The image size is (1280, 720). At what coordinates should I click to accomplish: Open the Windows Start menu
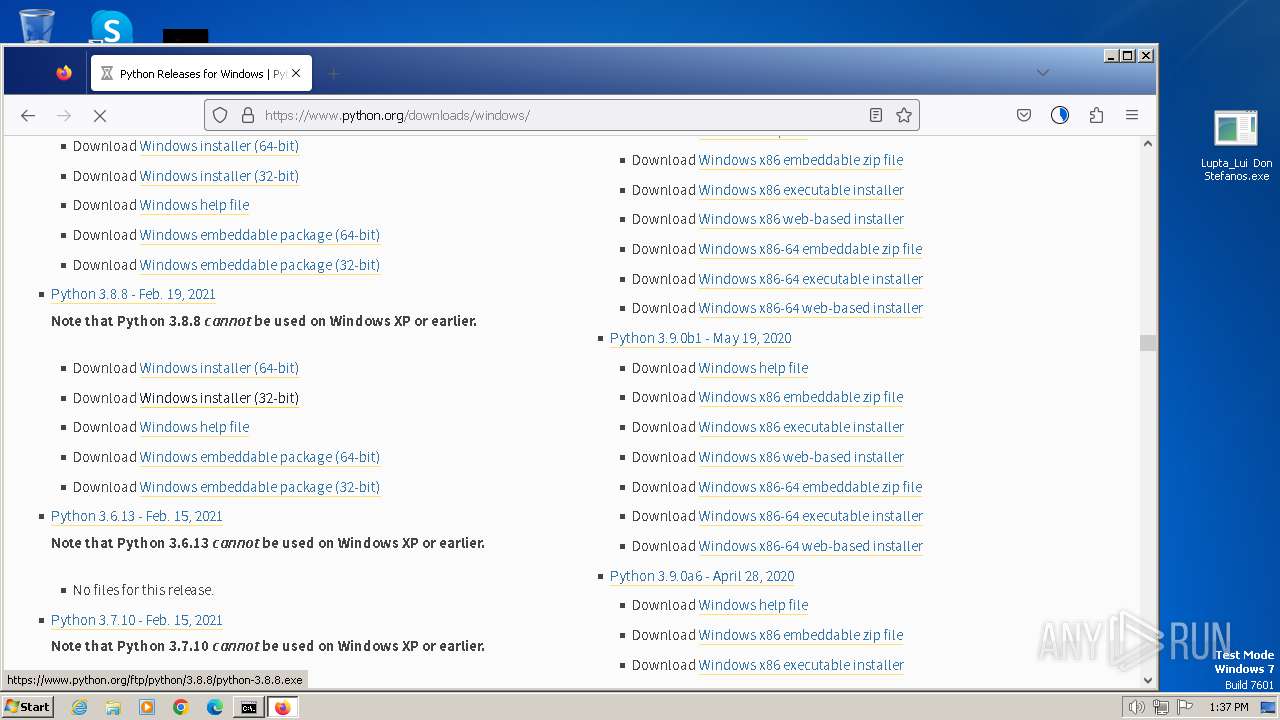click(x=27, y=706)
